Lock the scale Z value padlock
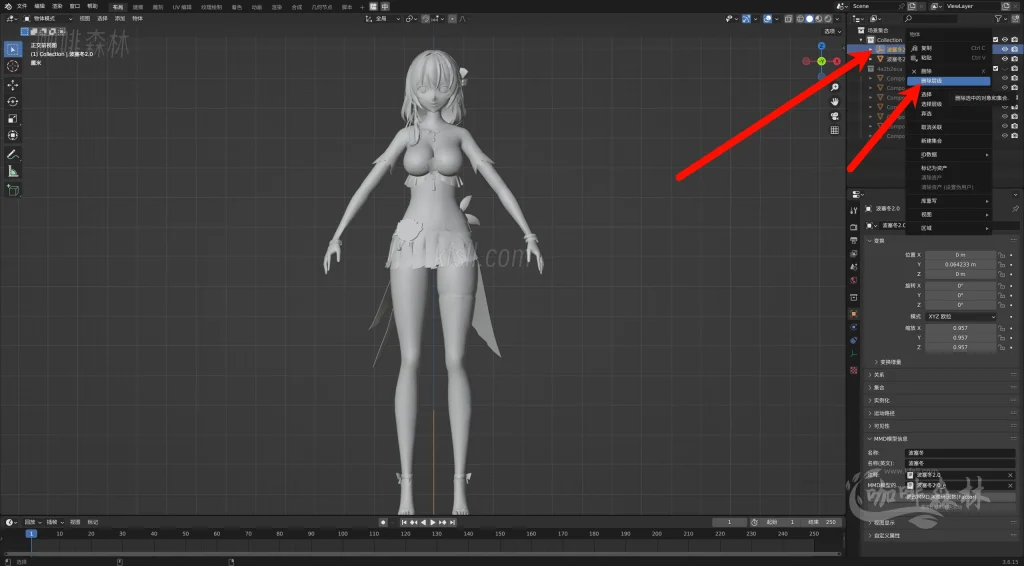1024x566 pixels. coord(1001,347)
